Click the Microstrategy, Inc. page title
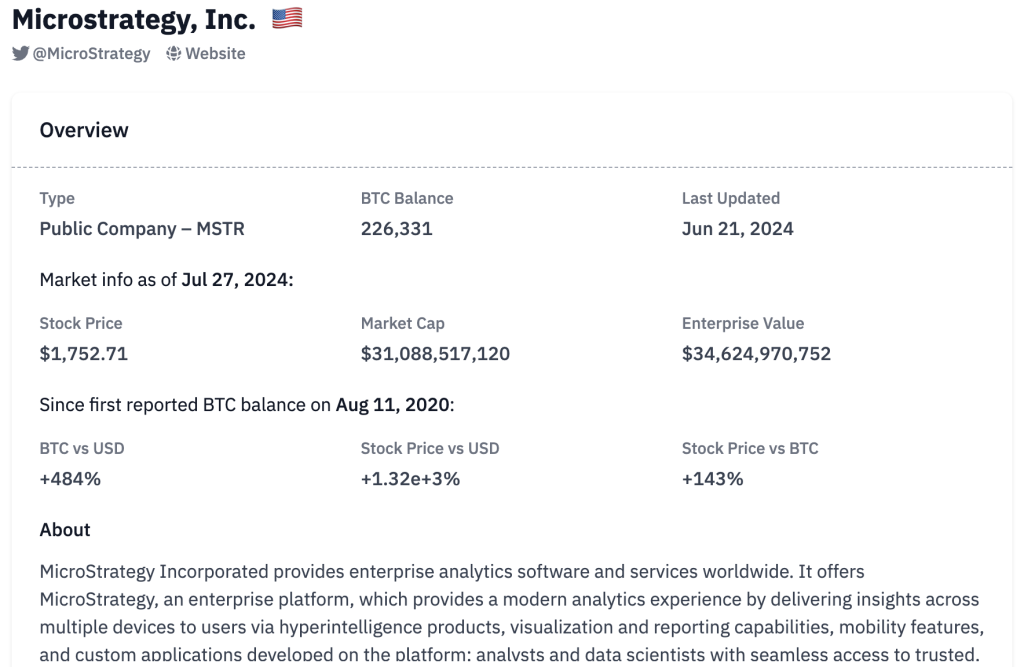The width and height of the screenshot is (1024, 667). tap(134, 19)
